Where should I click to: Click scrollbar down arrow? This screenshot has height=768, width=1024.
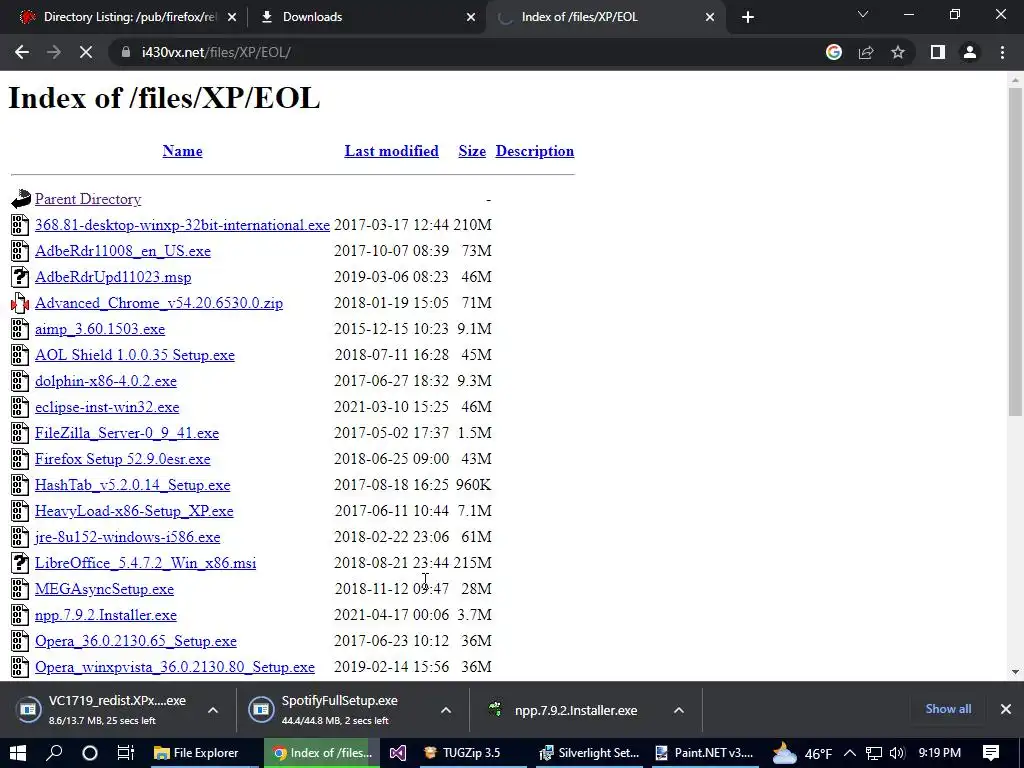(x=1015, y=671)
